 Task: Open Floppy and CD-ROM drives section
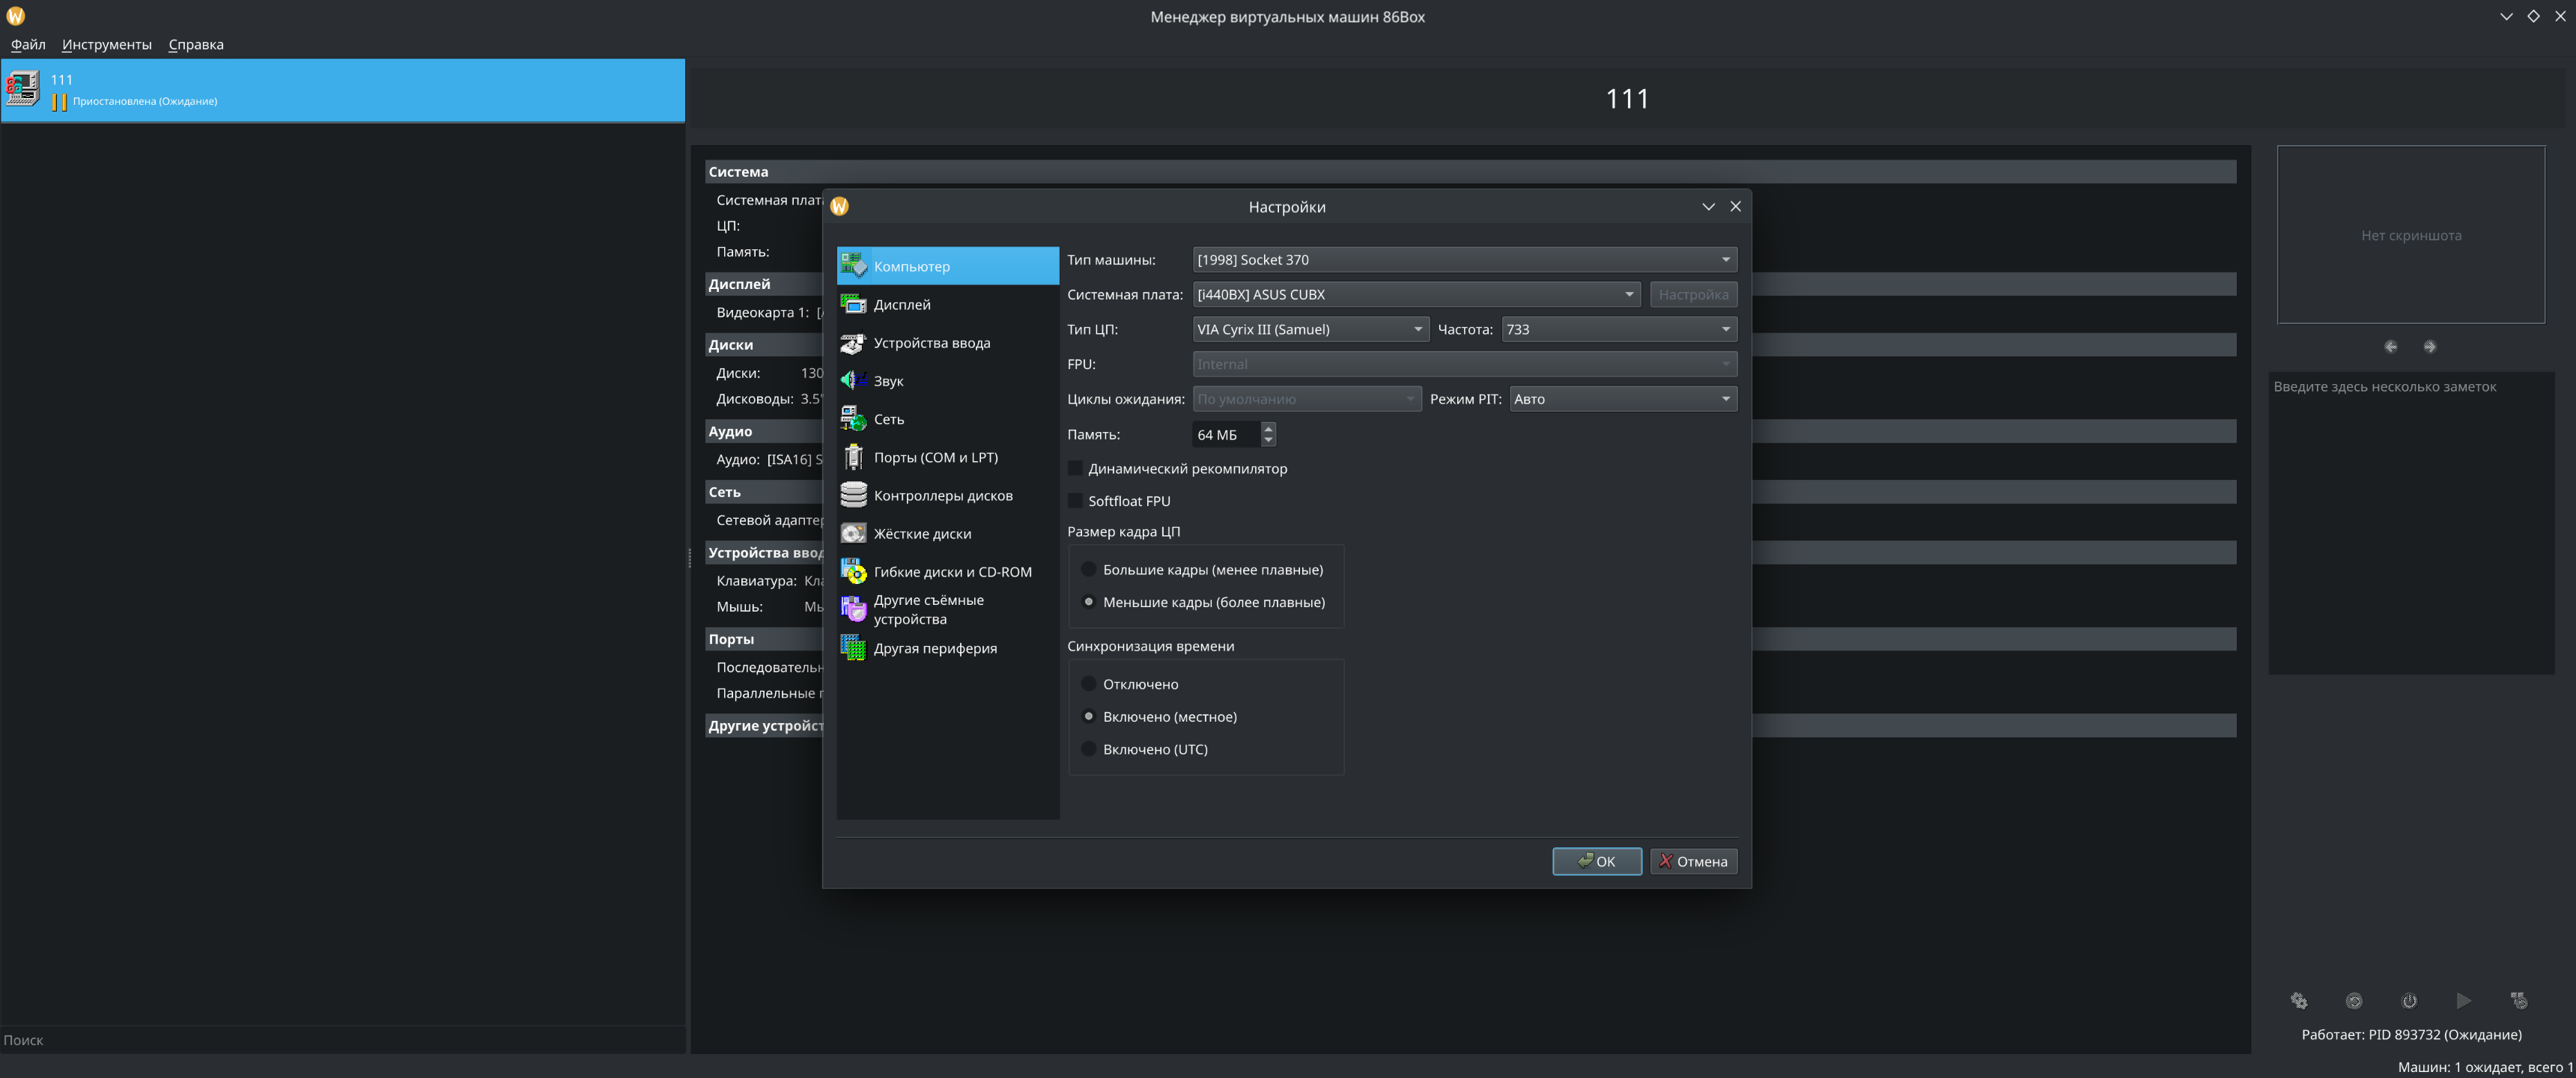(951, 571)
